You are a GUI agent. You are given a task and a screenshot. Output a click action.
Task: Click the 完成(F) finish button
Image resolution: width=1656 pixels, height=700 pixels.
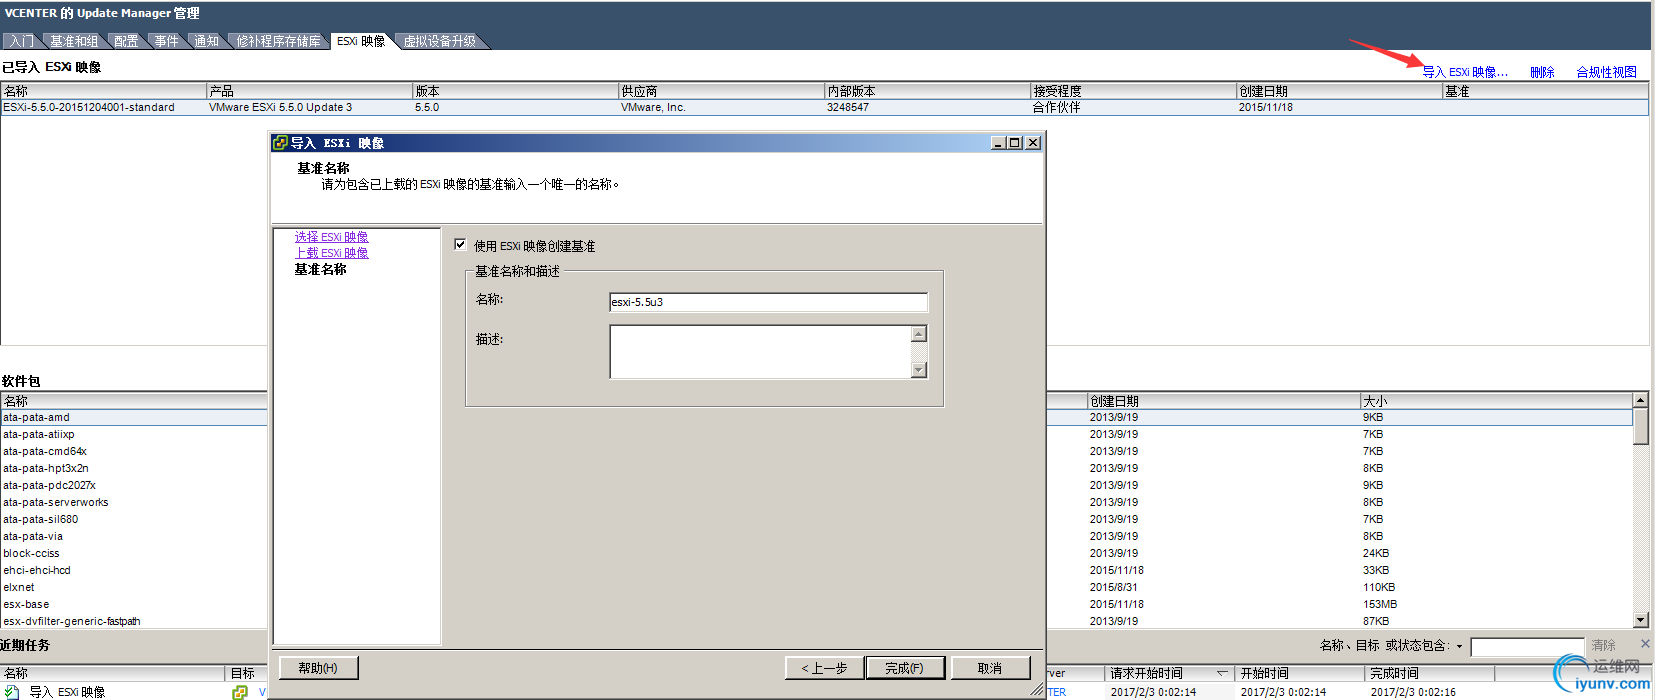904,668
